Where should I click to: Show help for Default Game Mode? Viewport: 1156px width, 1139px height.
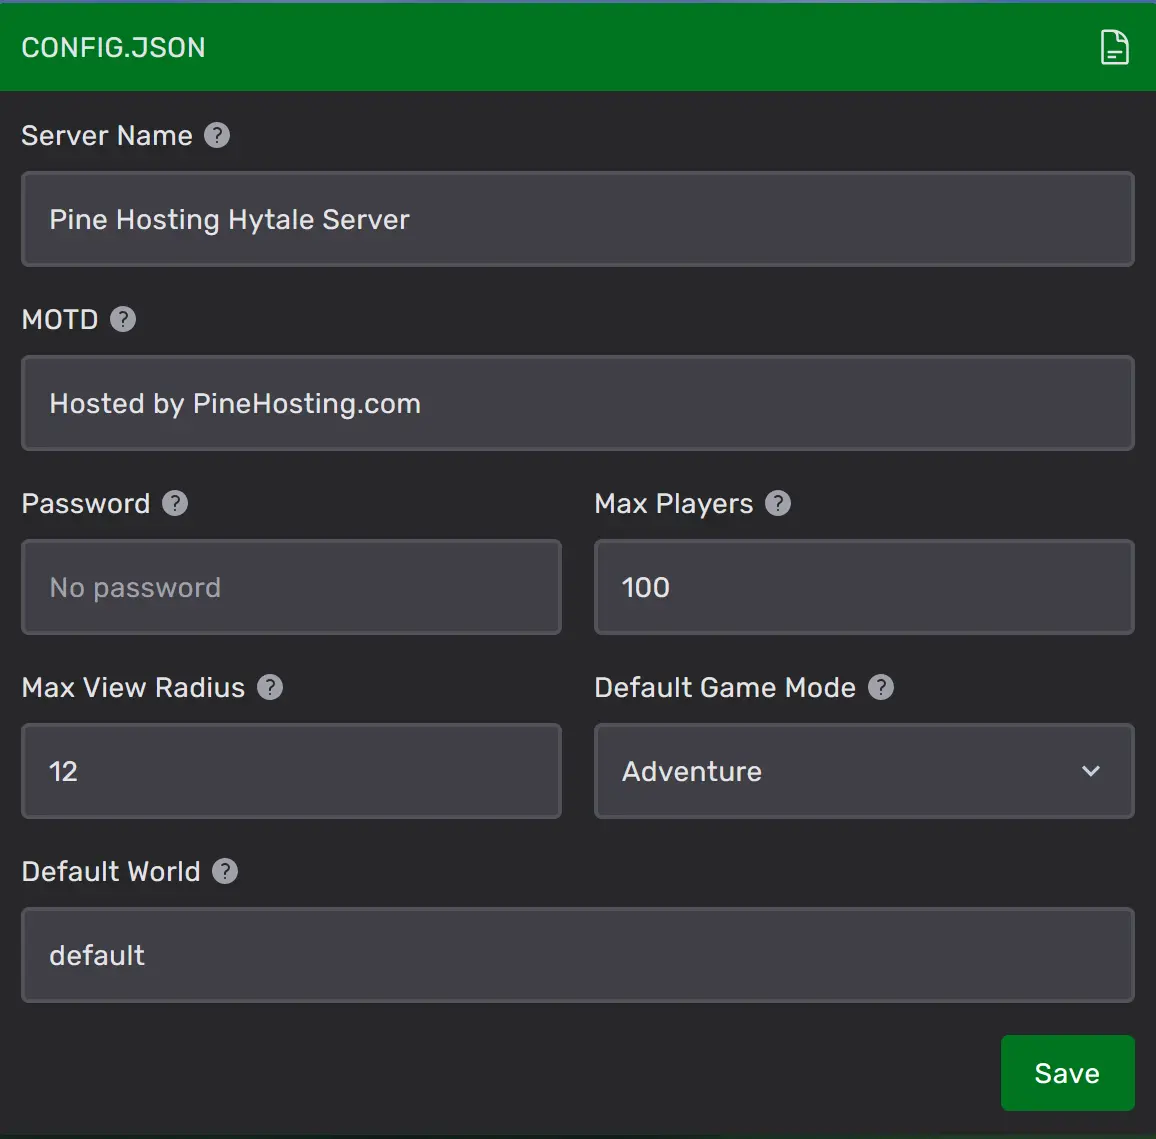[x=881, y=687]
